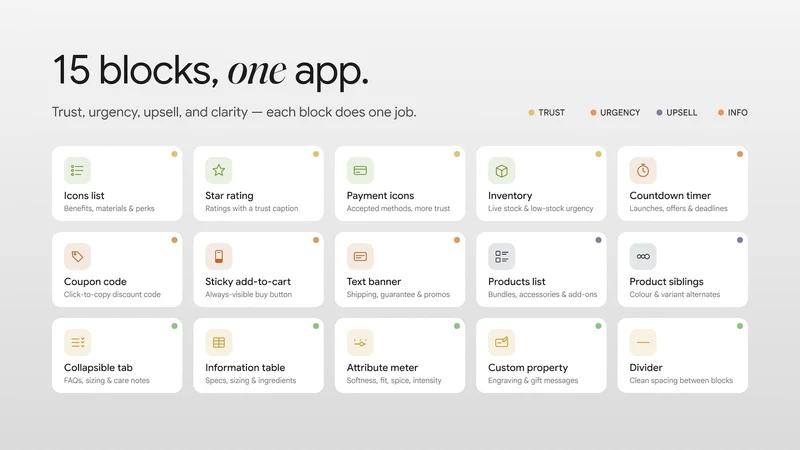Select the UPSELL legend item
800x450 pixels.
pyautogui.click(x=677, y=112)
